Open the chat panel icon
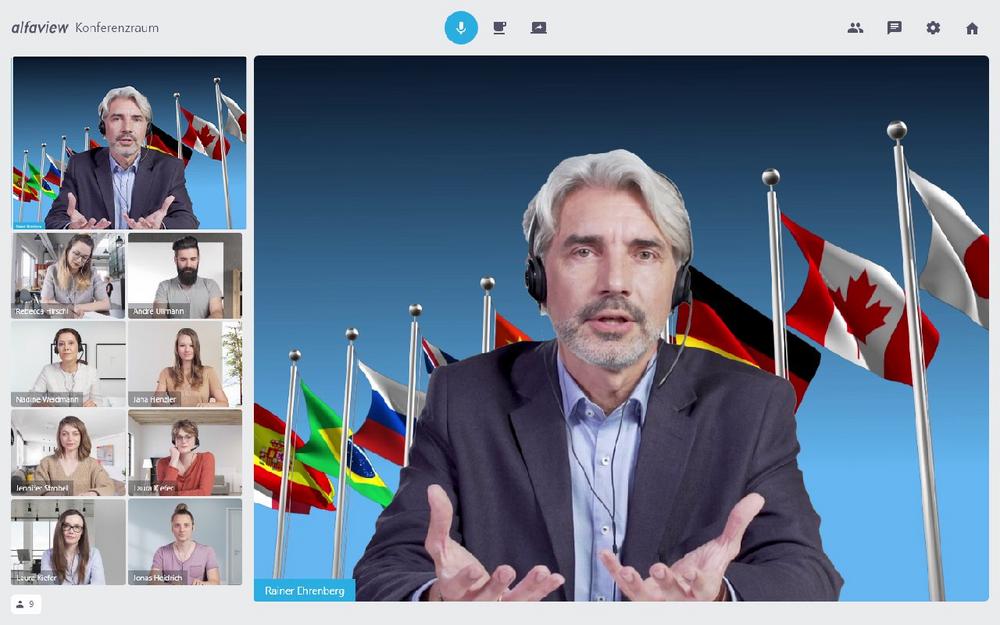The image size is (1000, 625). 894,28
